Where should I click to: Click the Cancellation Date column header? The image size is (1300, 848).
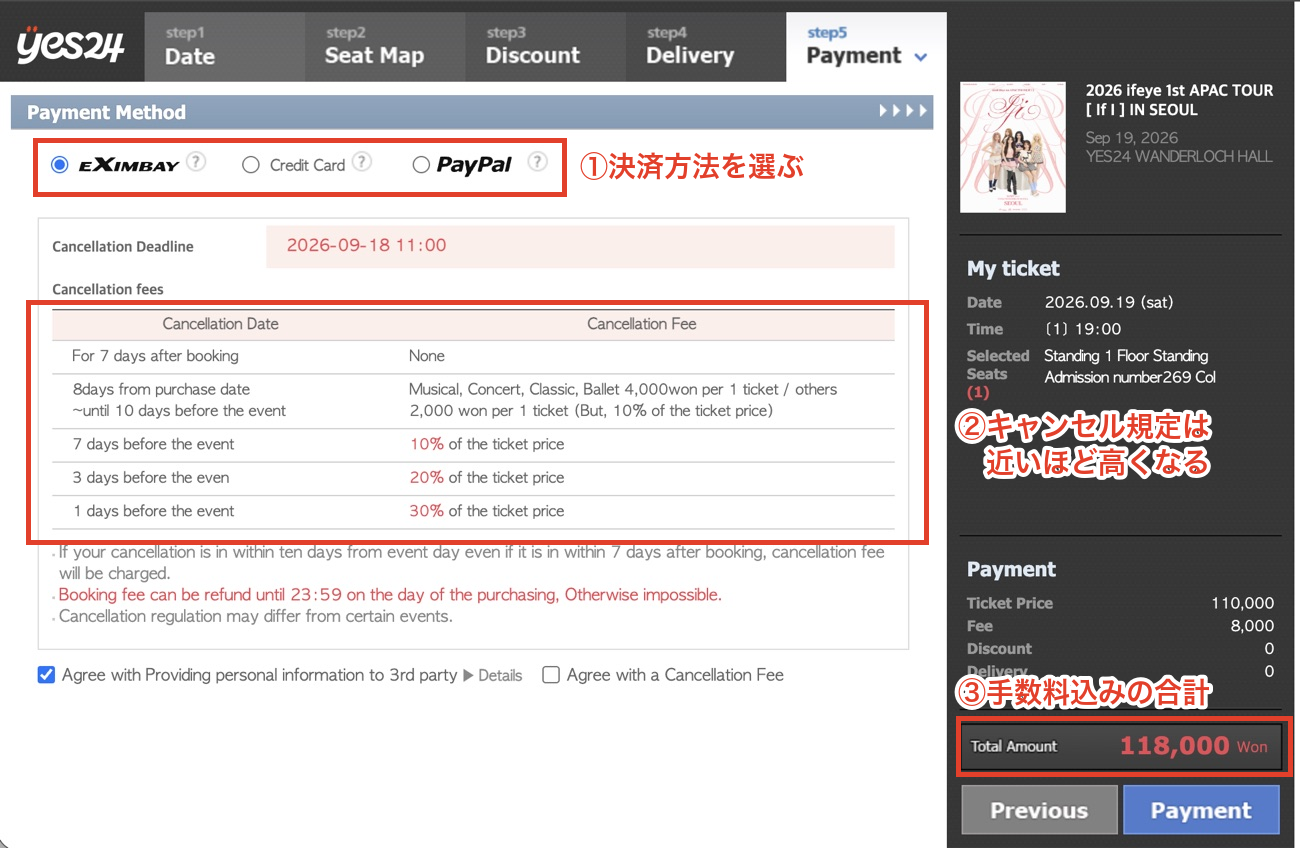pyautogui.click(x=221, y=324)
